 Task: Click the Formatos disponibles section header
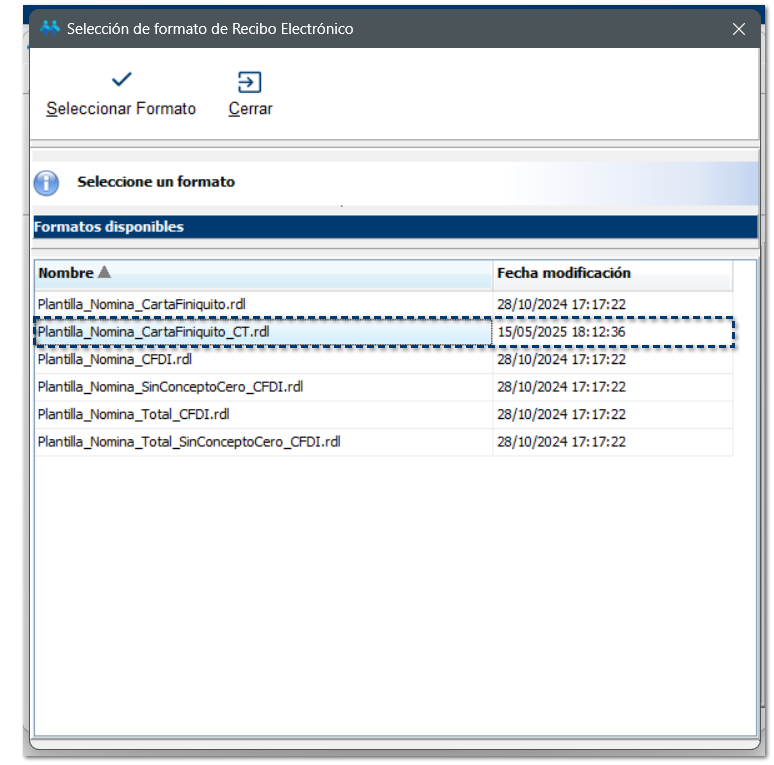coord(109,227)
